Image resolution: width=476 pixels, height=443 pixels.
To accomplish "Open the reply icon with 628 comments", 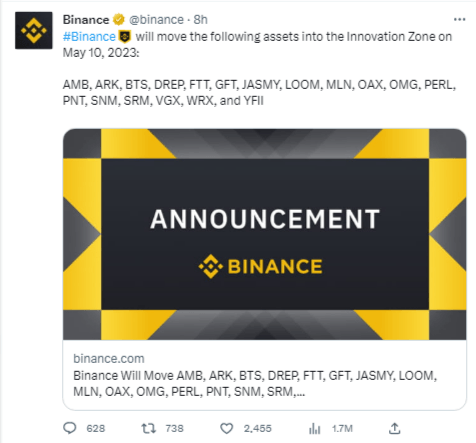I will click(70, 428).
